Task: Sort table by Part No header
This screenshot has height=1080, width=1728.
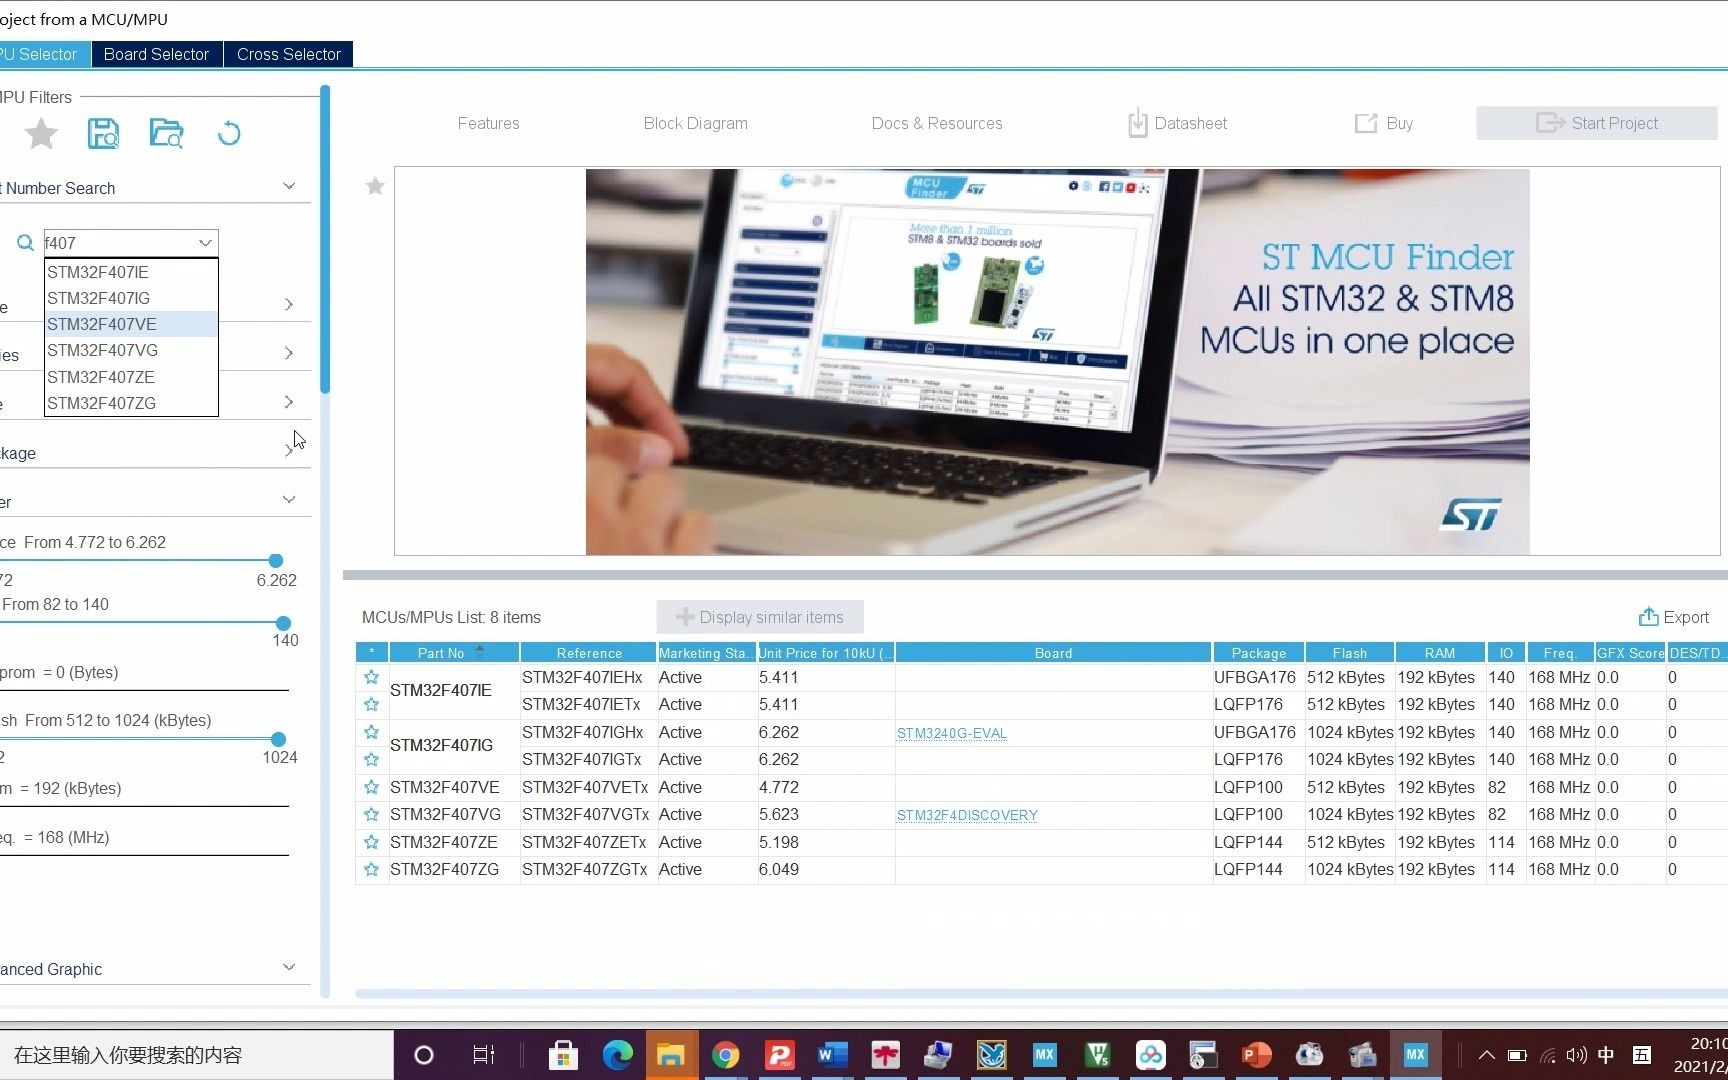Action: click(x=454, y=652)
